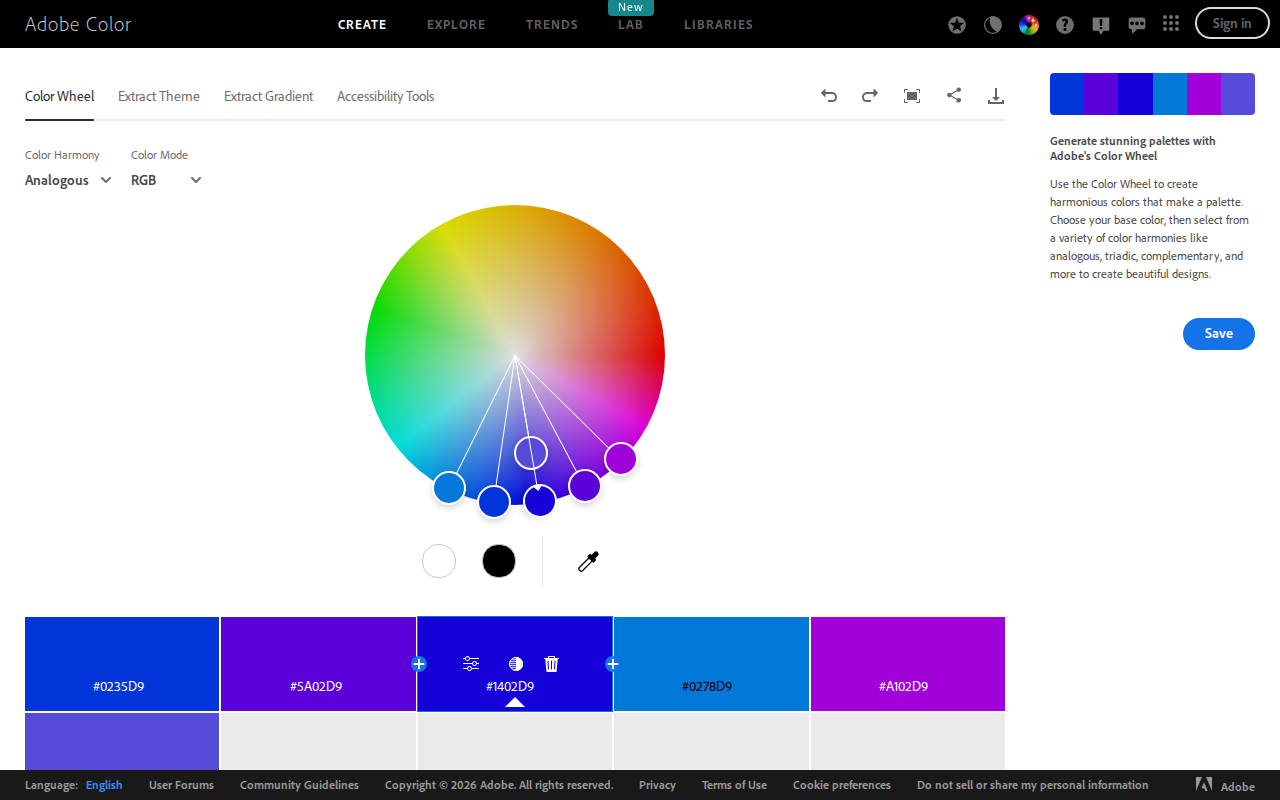
Task: Open the Terms of Use link
Action: pos(734,785)
